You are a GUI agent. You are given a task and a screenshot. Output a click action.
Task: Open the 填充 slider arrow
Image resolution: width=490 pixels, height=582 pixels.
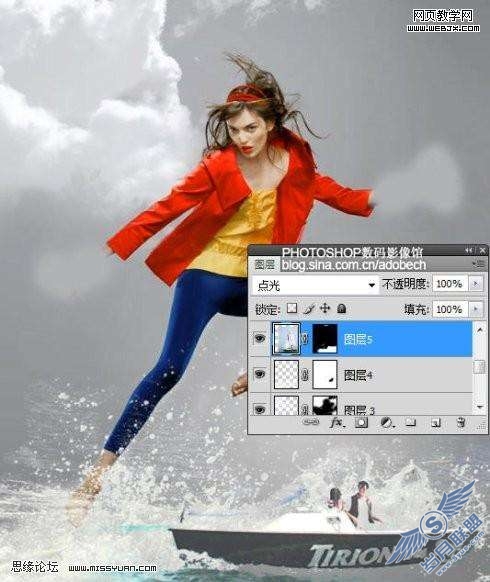pyautogui.click(x=476, y=309)
